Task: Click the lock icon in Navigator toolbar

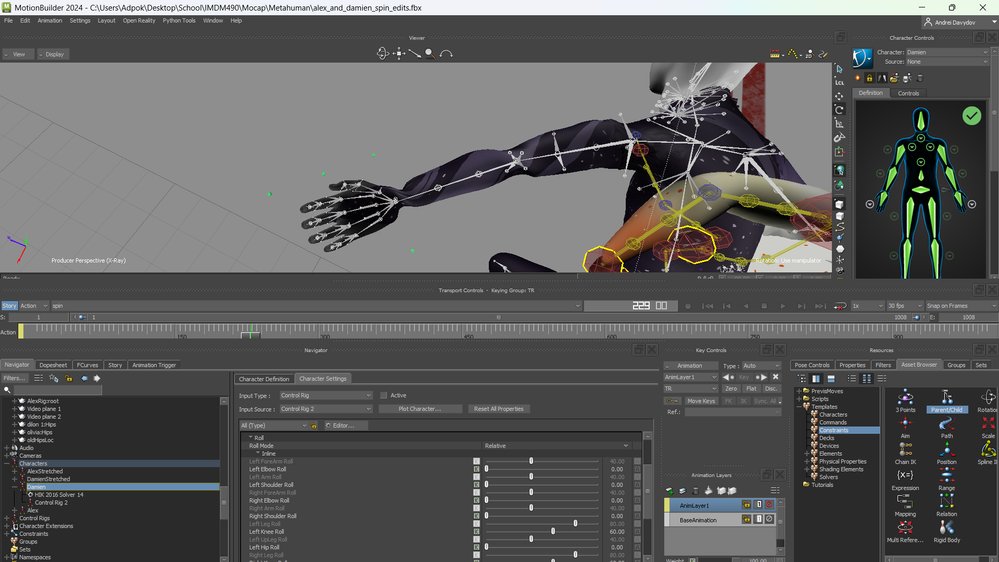Action: coord(69,378)
